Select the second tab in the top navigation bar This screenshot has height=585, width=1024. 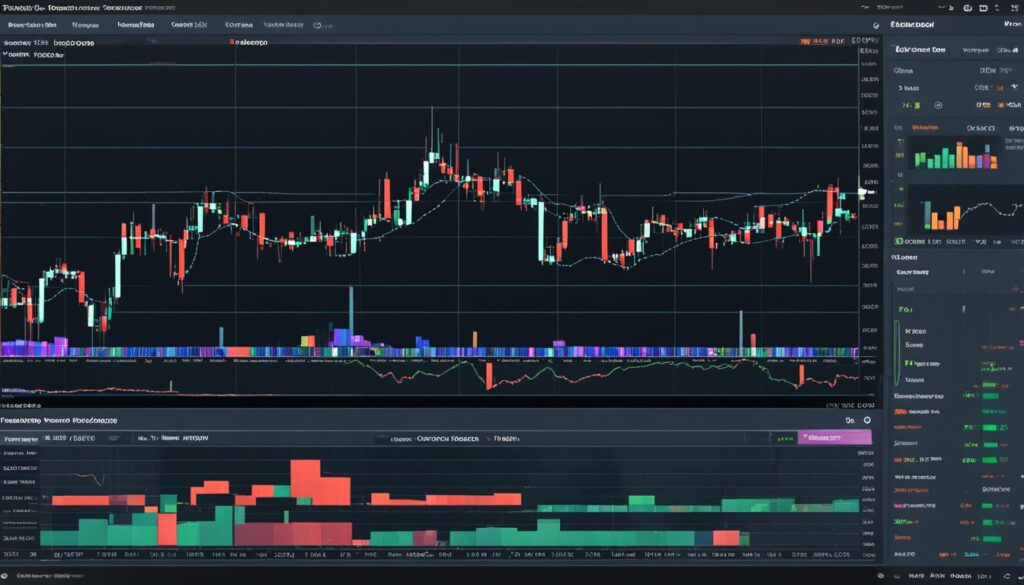click(86, 25)
